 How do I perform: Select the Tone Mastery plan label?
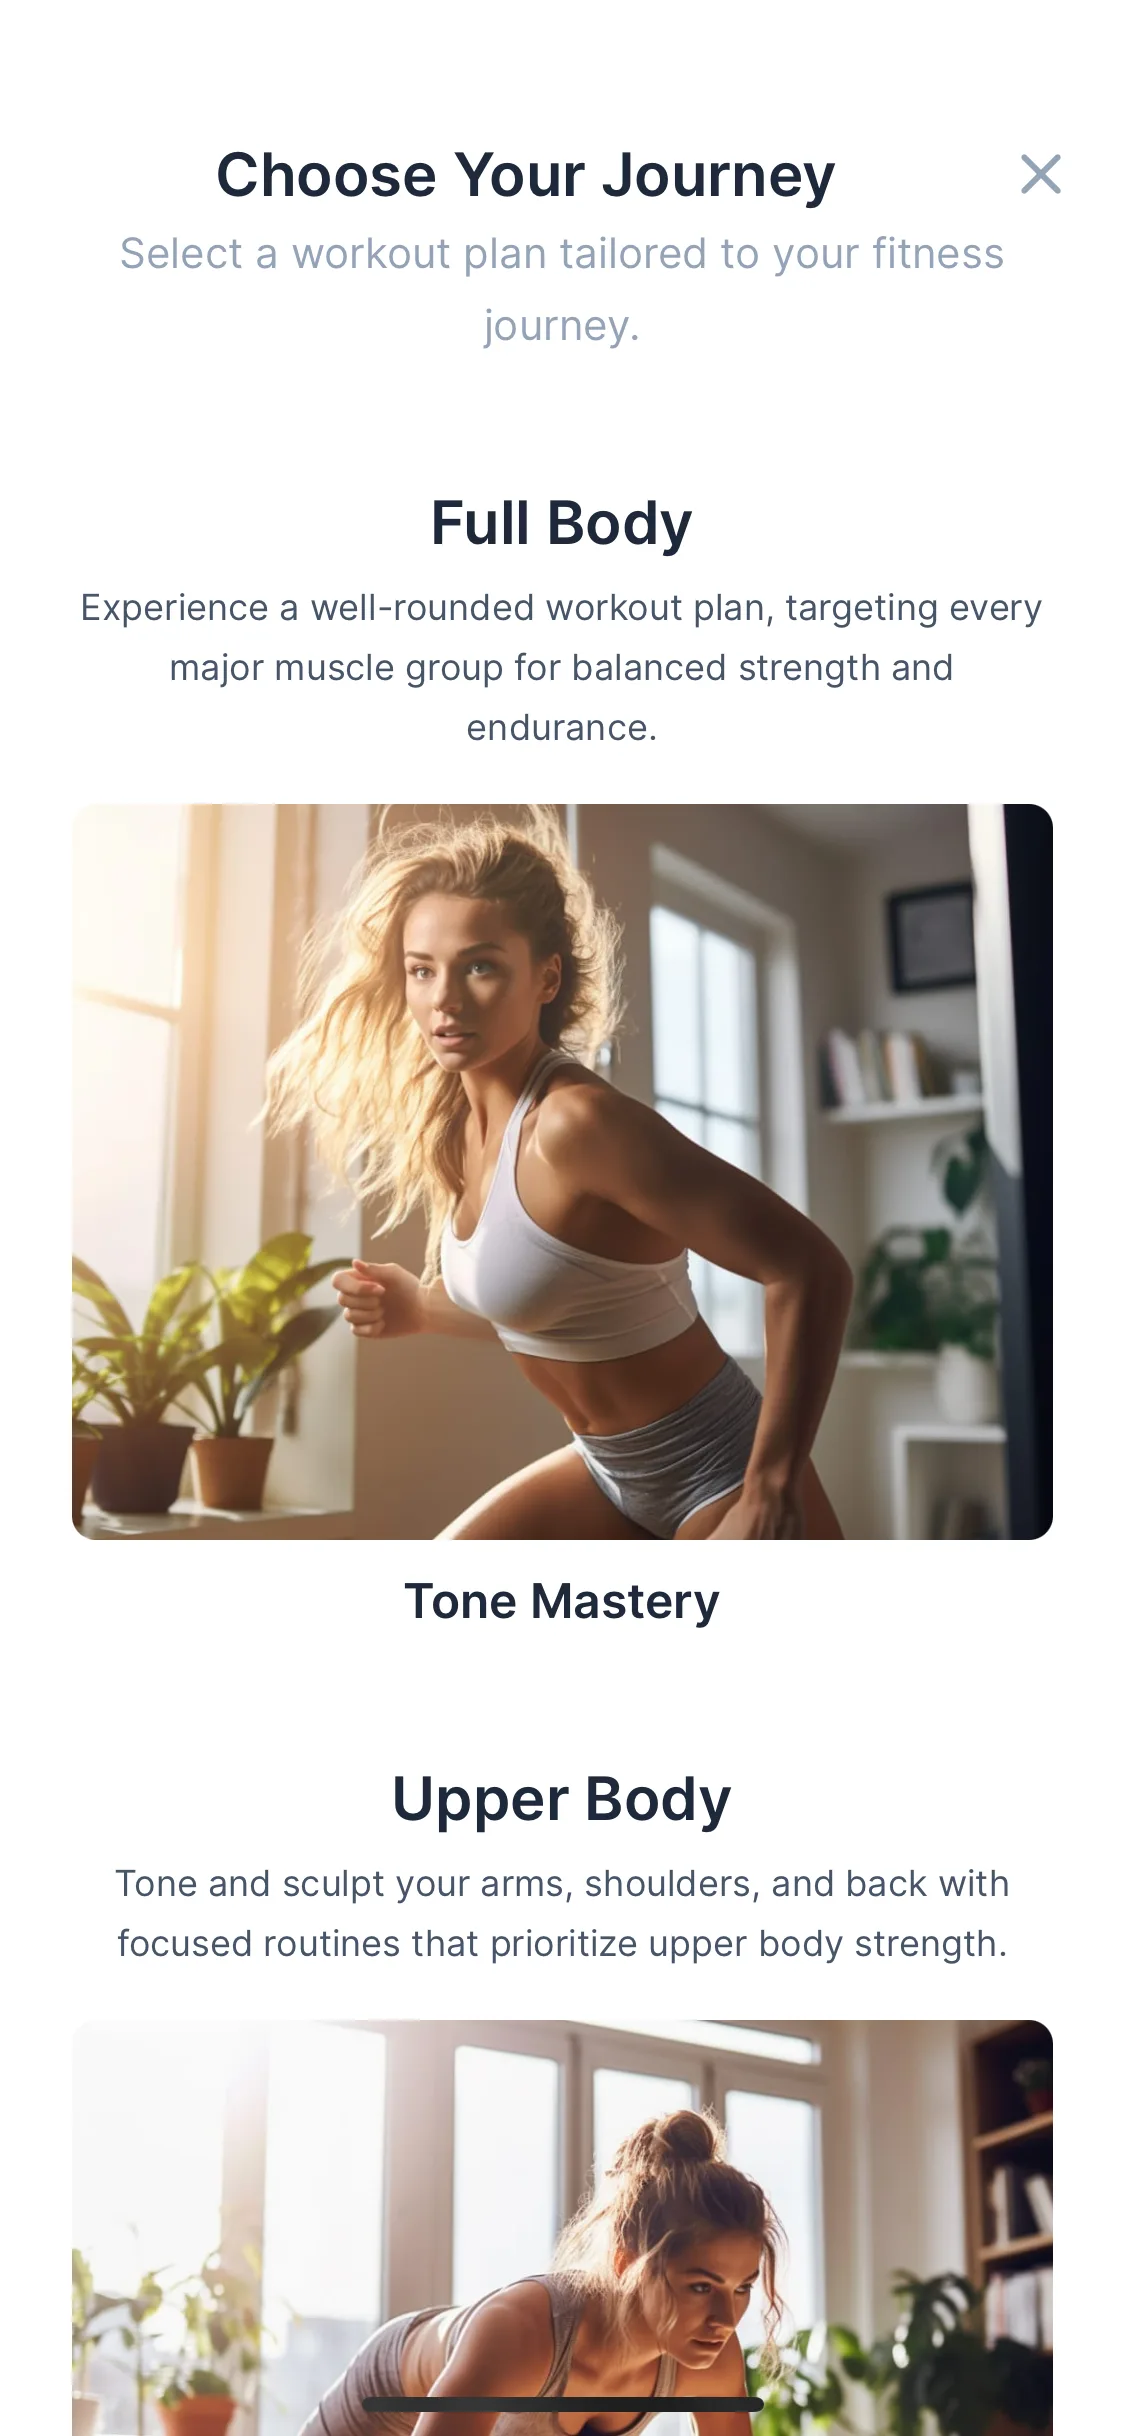click(562, 1601)
